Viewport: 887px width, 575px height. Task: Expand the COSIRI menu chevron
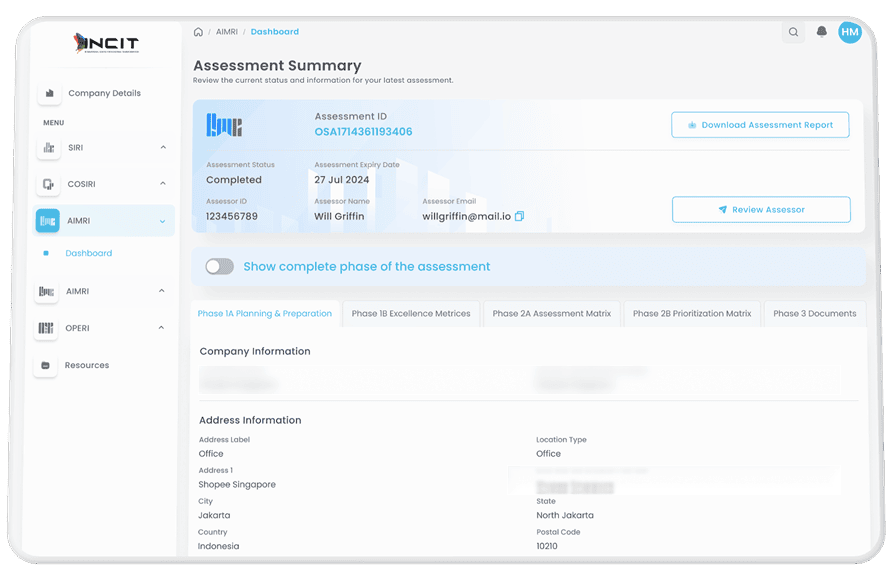[x=163, y=184]
